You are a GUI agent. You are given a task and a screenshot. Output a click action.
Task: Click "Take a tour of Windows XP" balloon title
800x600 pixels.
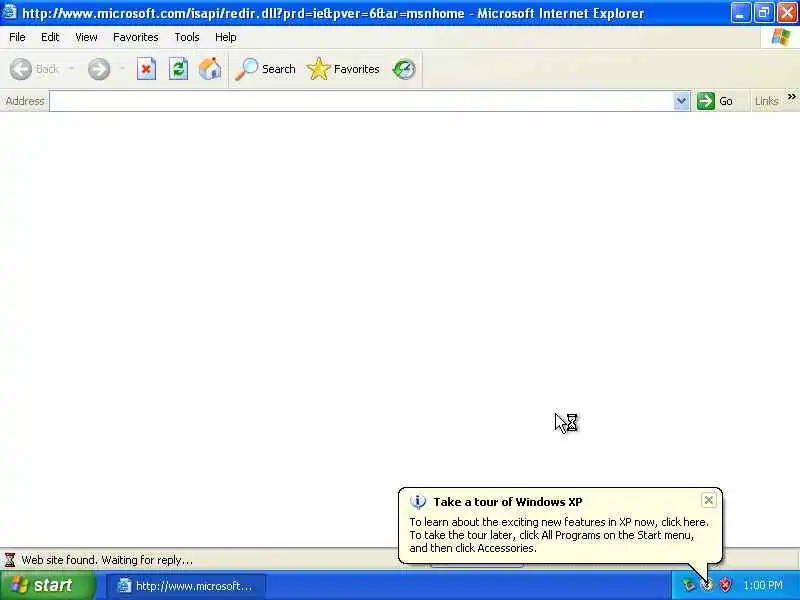(x=508, y=502)
